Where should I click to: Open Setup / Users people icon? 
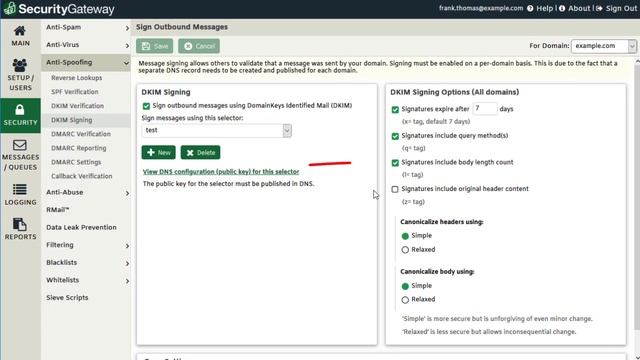click(20, 65)
